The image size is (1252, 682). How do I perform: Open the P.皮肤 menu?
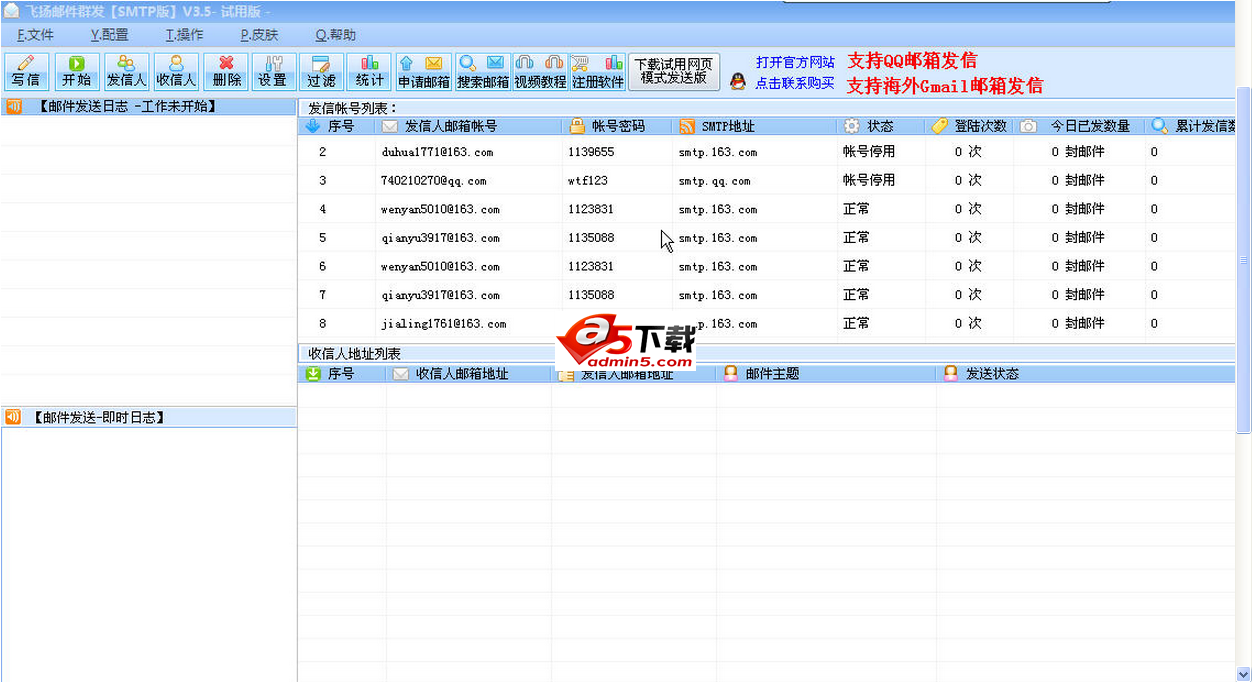click(x=259, y=35)
